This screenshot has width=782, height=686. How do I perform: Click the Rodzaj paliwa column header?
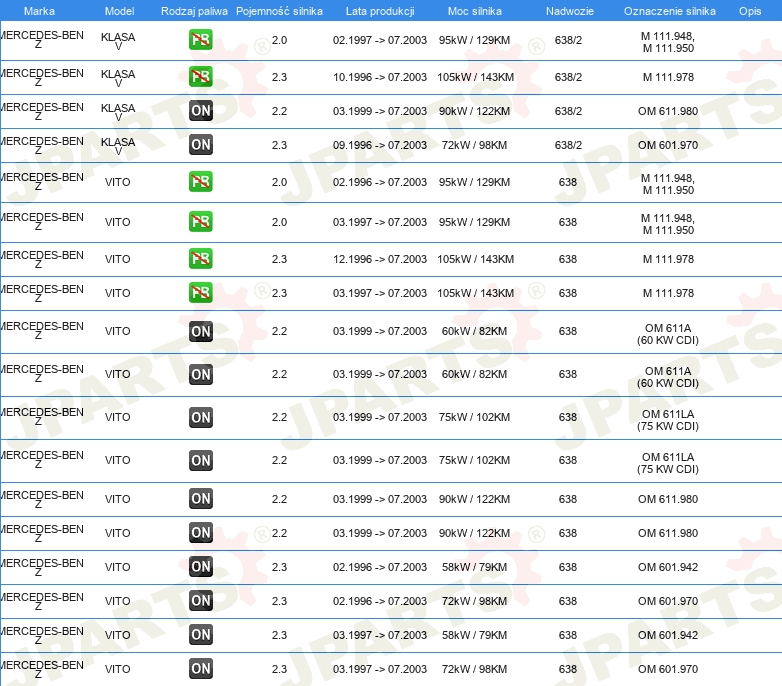(194, 11)
